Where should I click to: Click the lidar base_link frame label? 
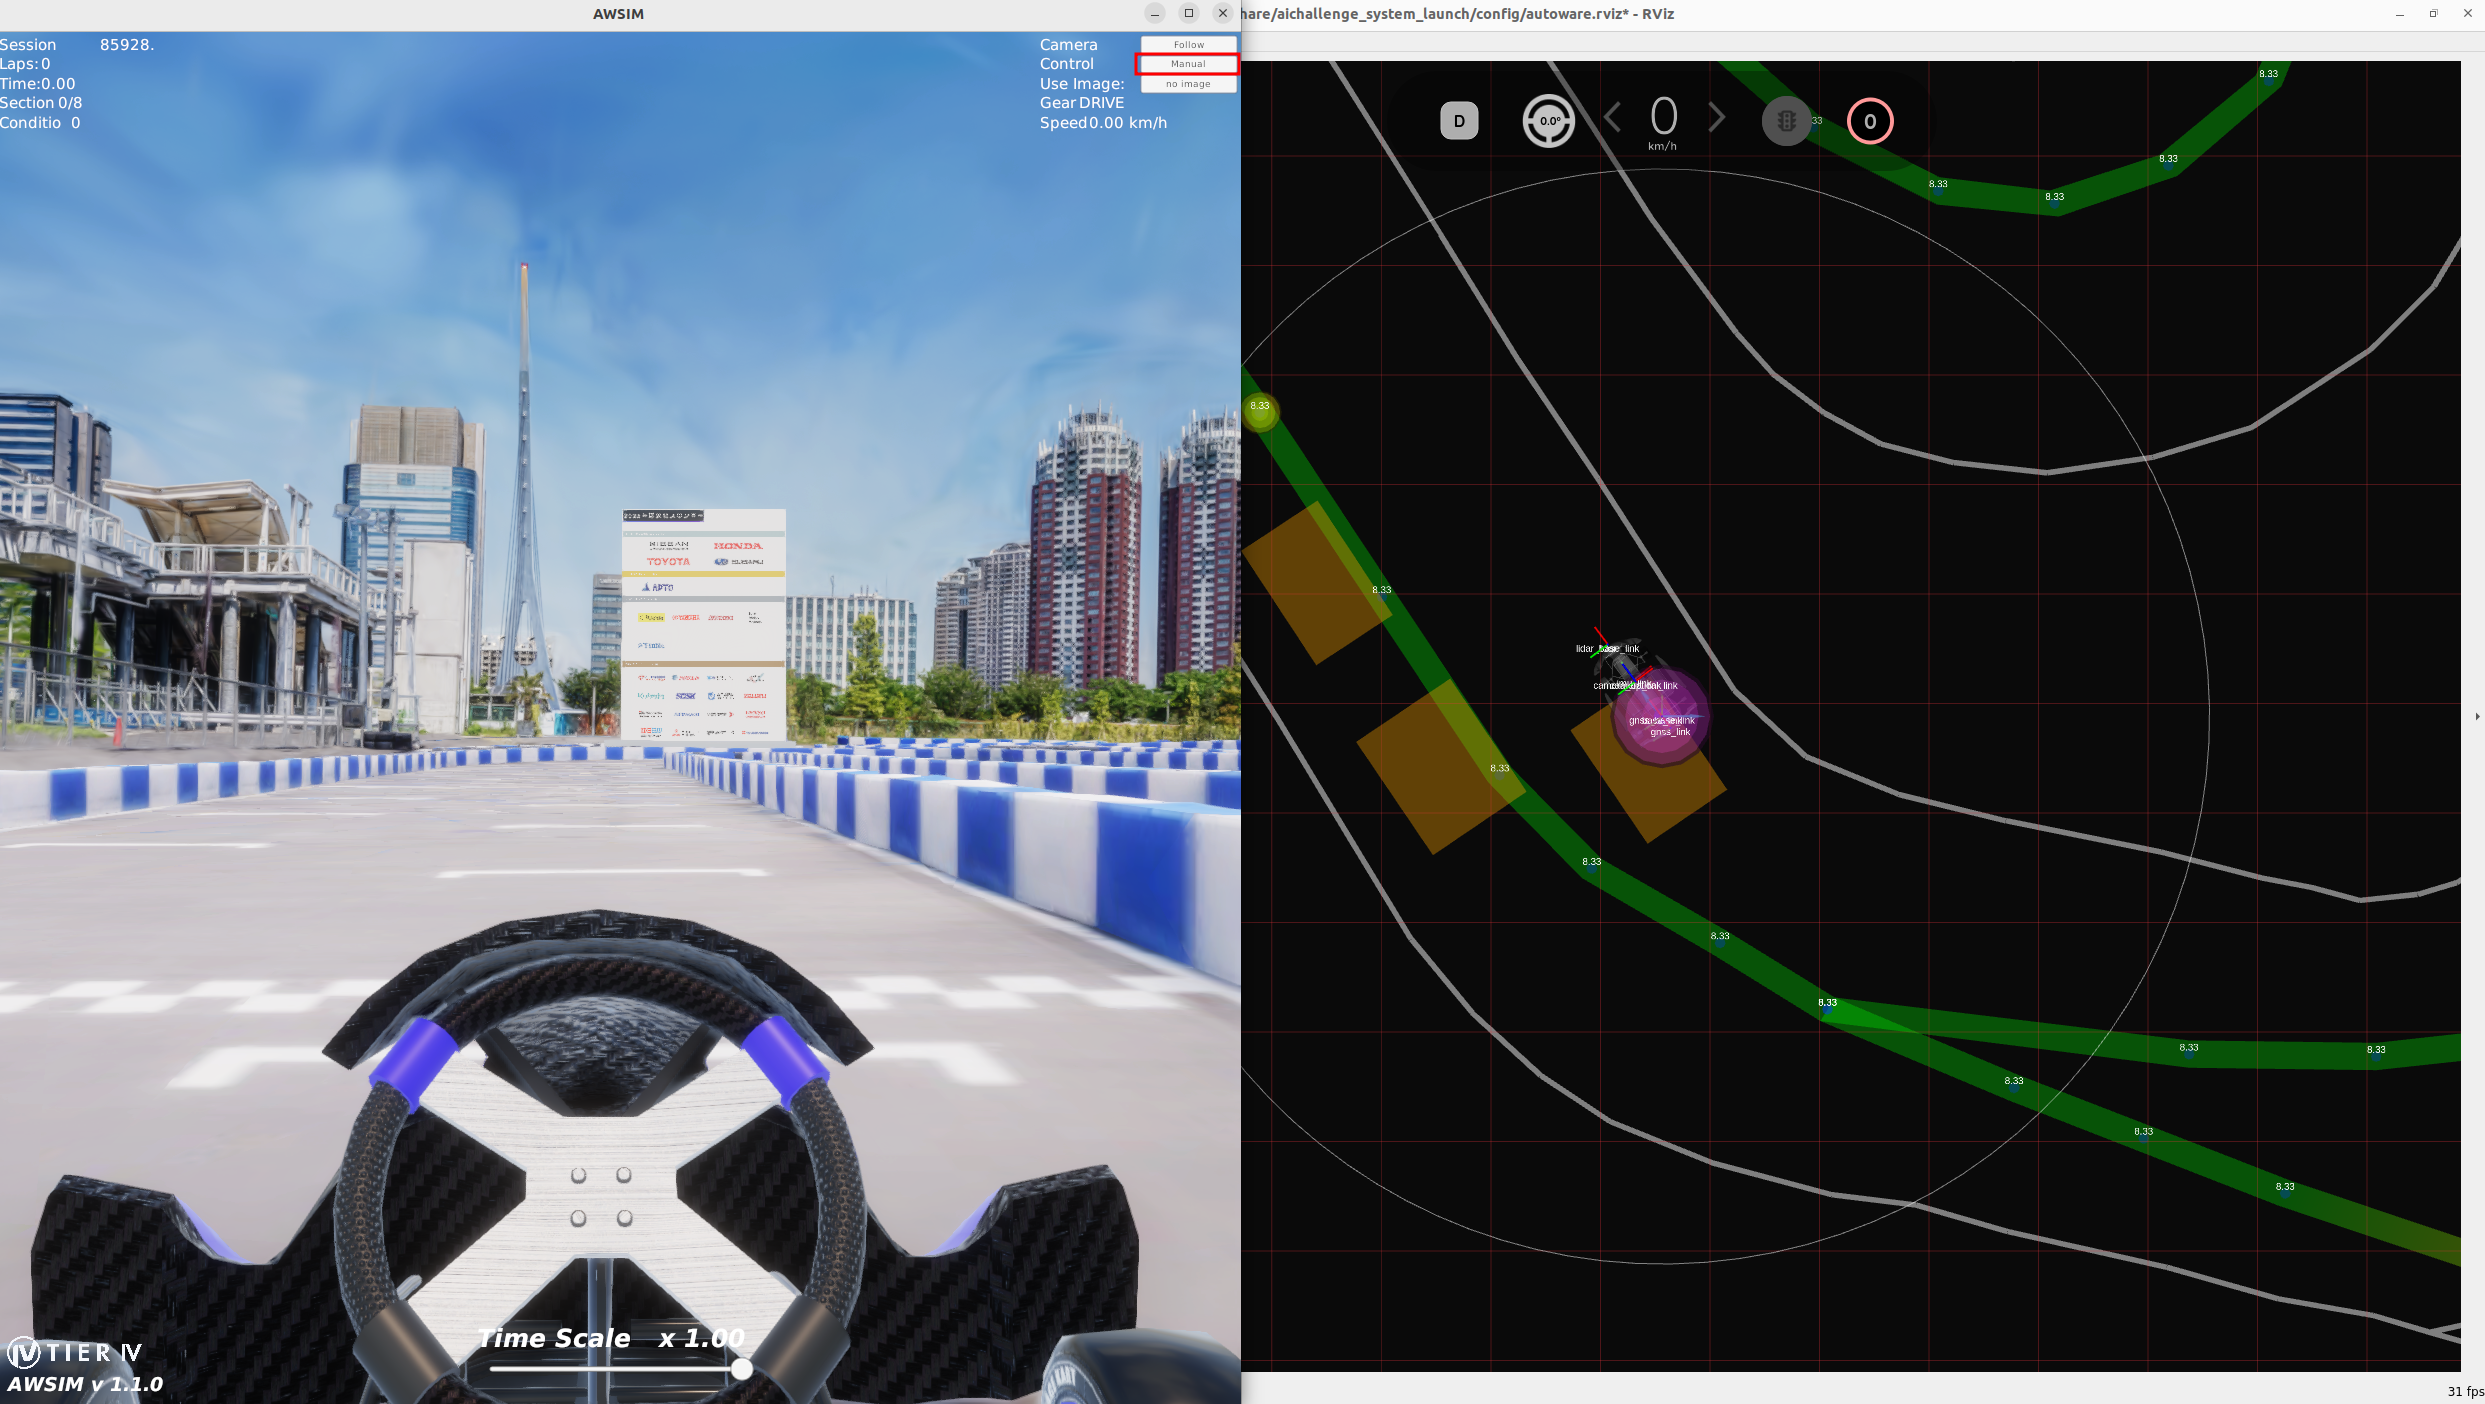pyautogui.click(x=1607, y=649)
